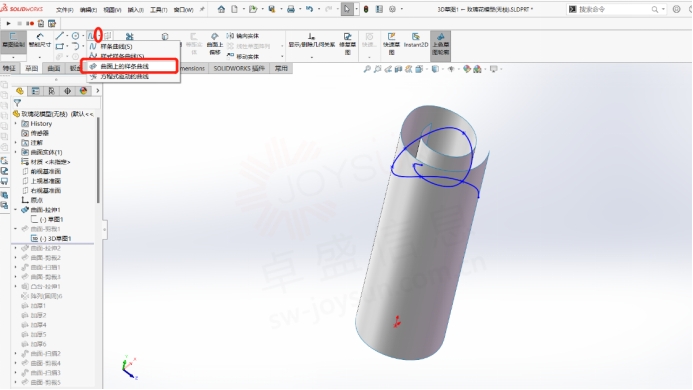Select the (-) 3D草图1 tree item

coord(55,238)
